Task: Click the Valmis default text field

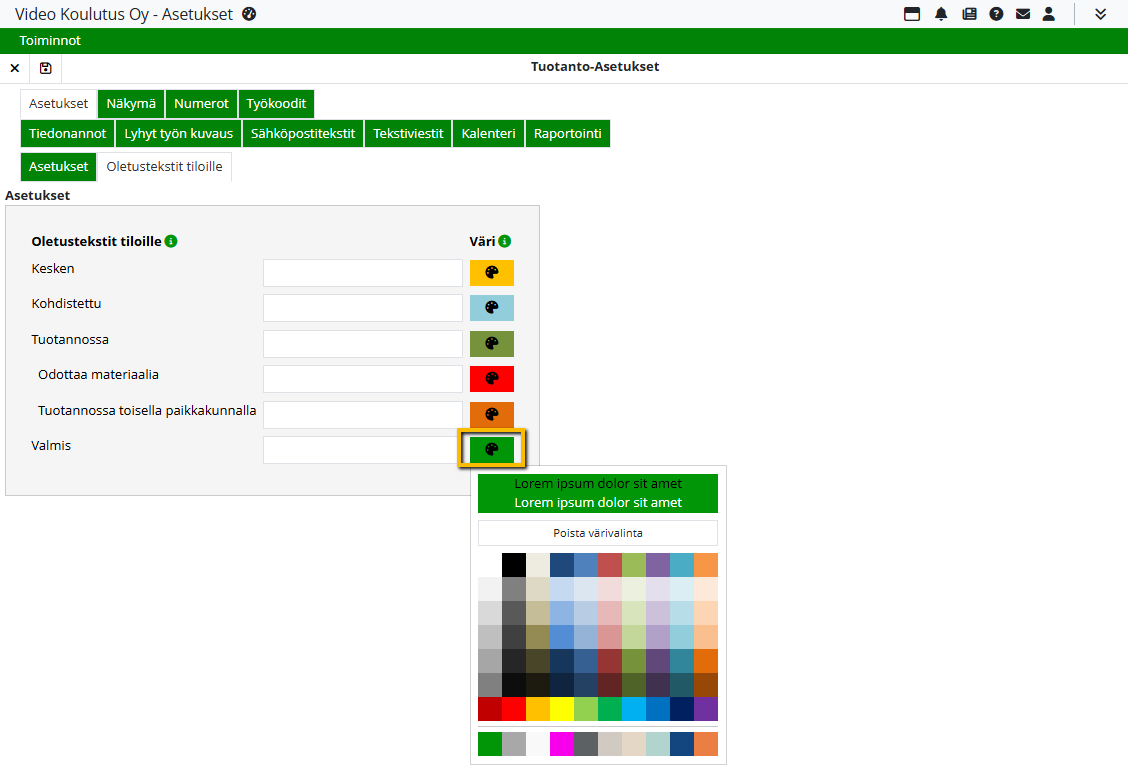Action: click(362, 450)
